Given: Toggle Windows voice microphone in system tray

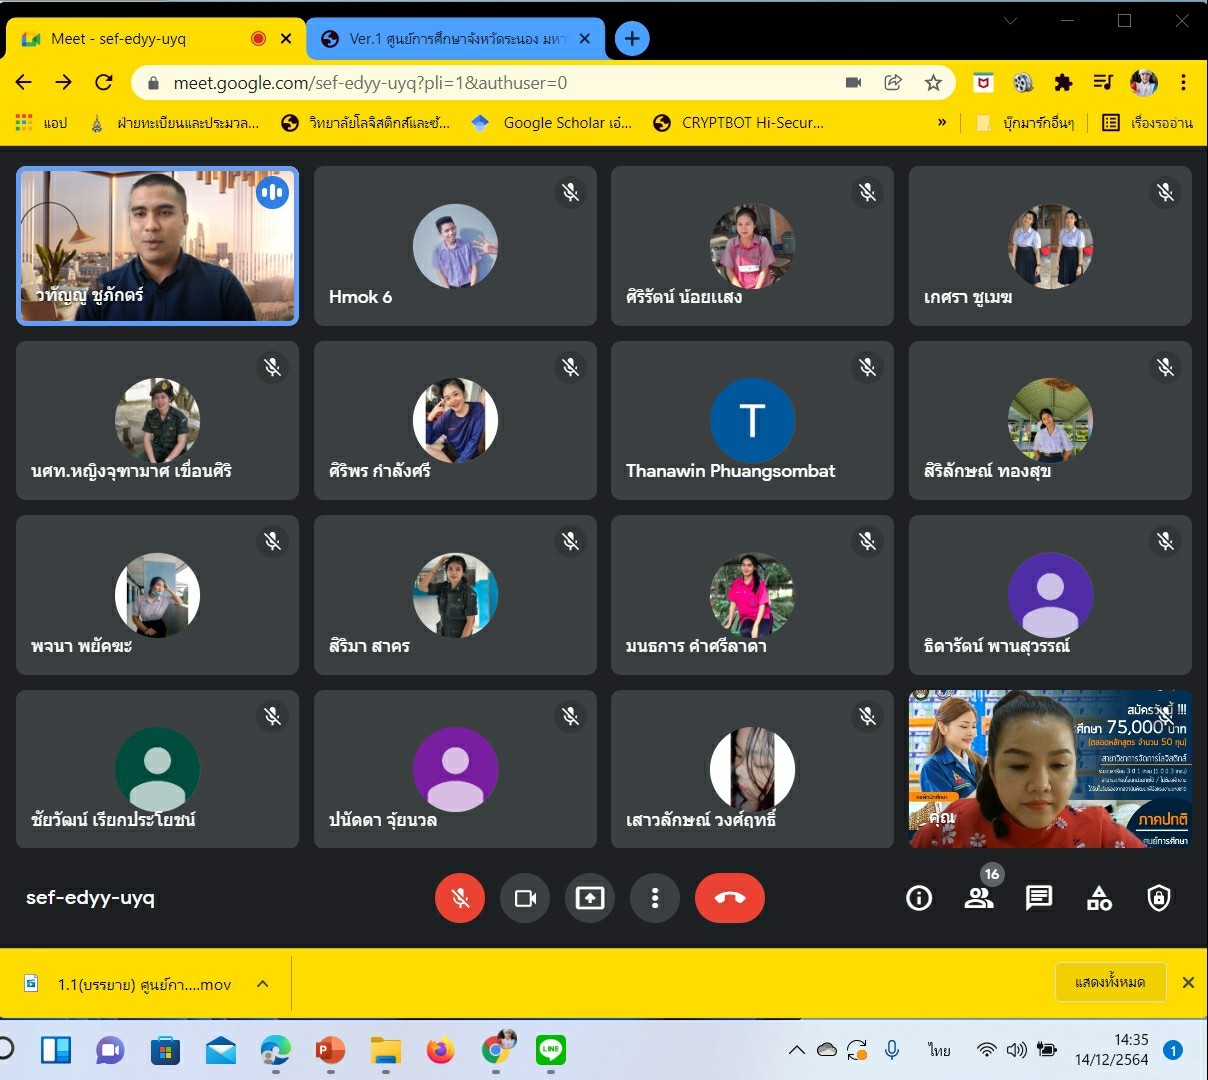Looking at the screenshot, I should [892, 1049].
